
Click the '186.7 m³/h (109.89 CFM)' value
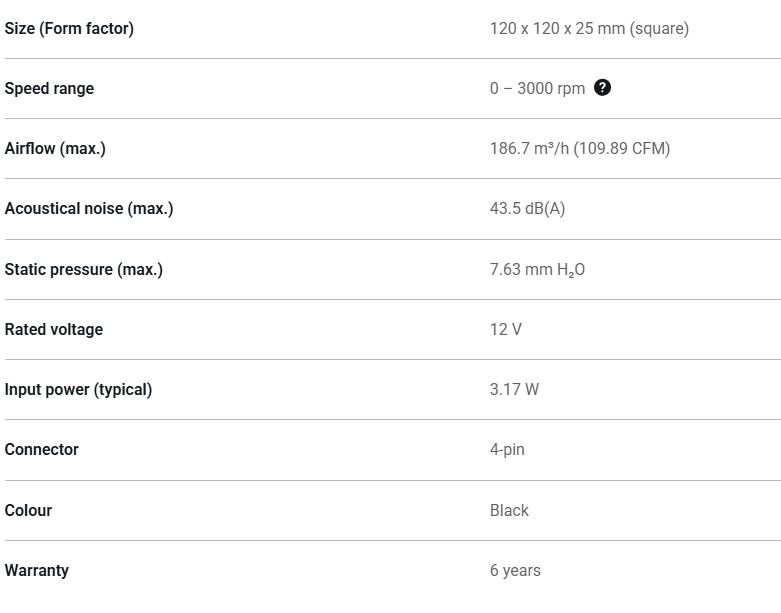pos(580,148)
